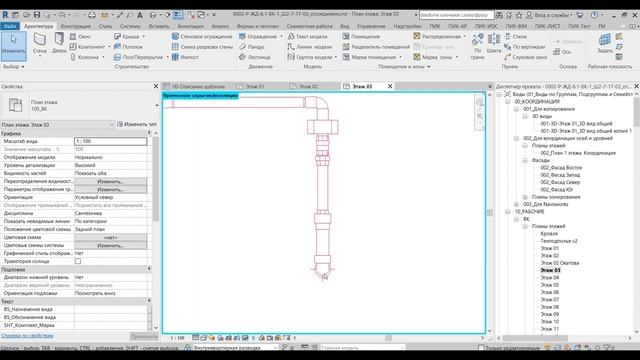Pick the Пандус (Ramp) tool
The height and width of the screenshot is (360, 640).
coord(252,47)
